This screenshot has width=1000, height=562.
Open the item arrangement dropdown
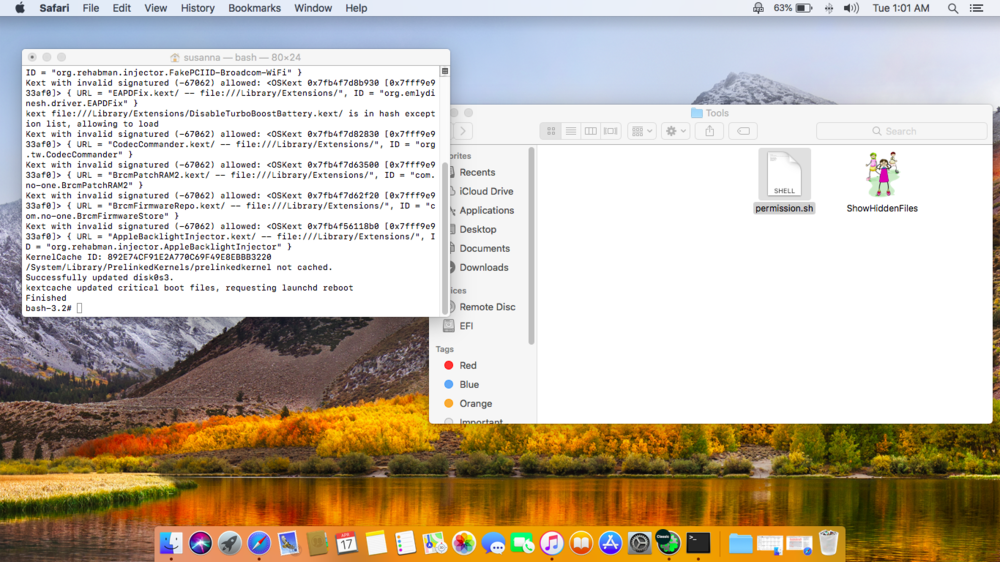tap(641, 131)
